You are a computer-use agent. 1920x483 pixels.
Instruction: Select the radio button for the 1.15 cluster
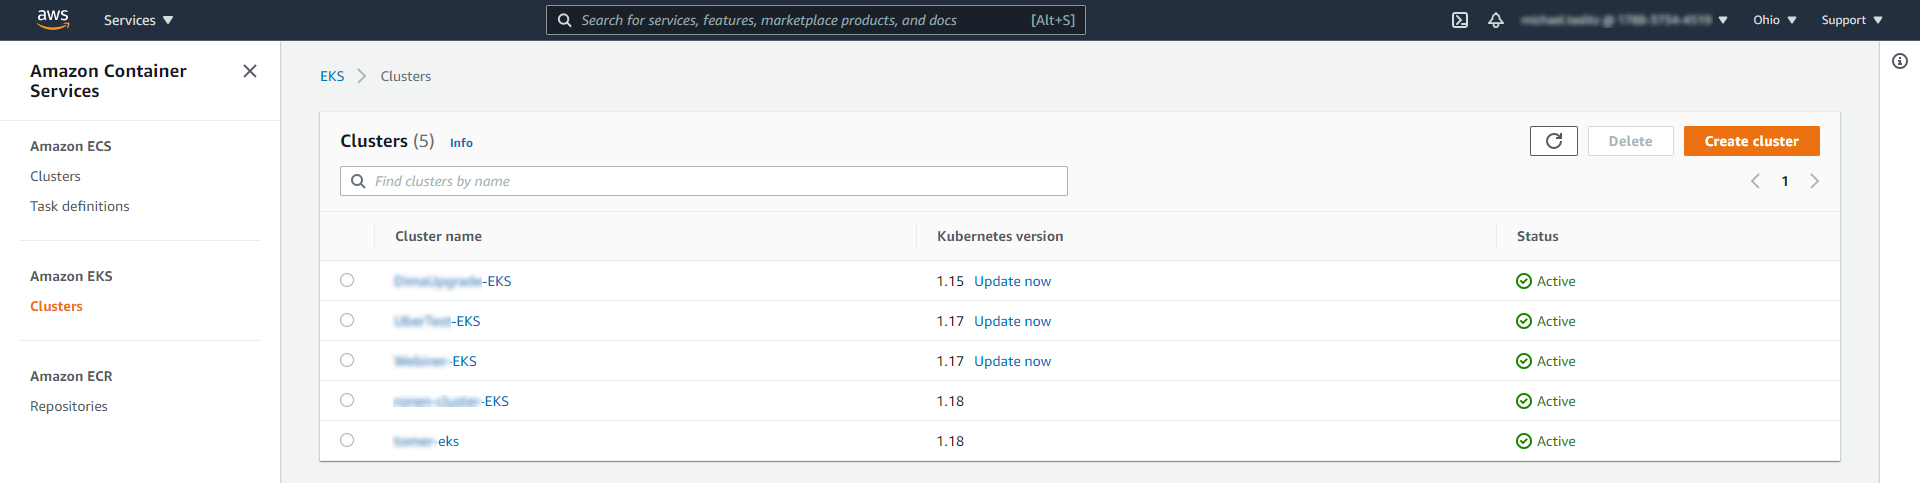tap(347, 280)
